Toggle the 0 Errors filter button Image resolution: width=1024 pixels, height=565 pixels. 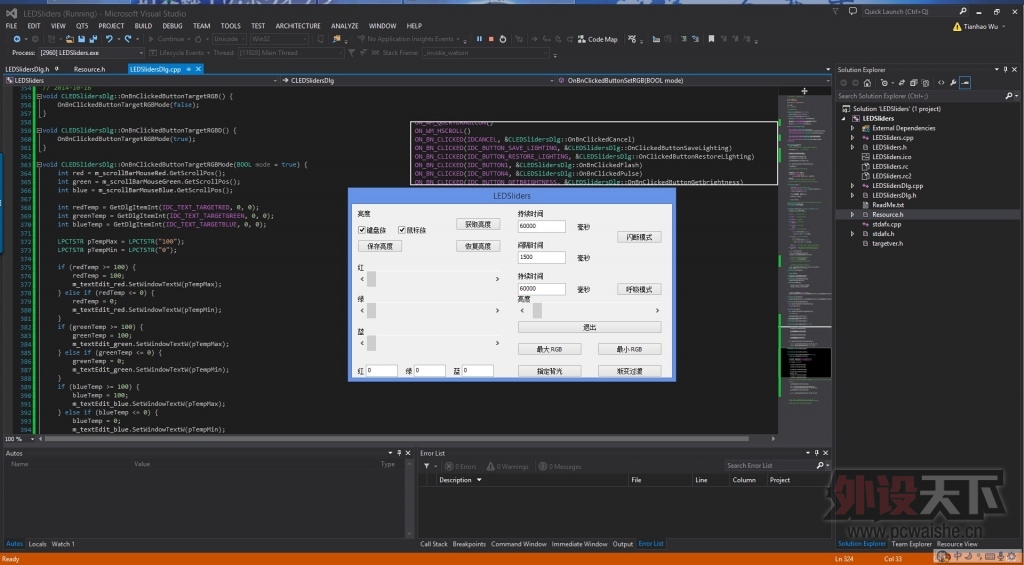460,466
